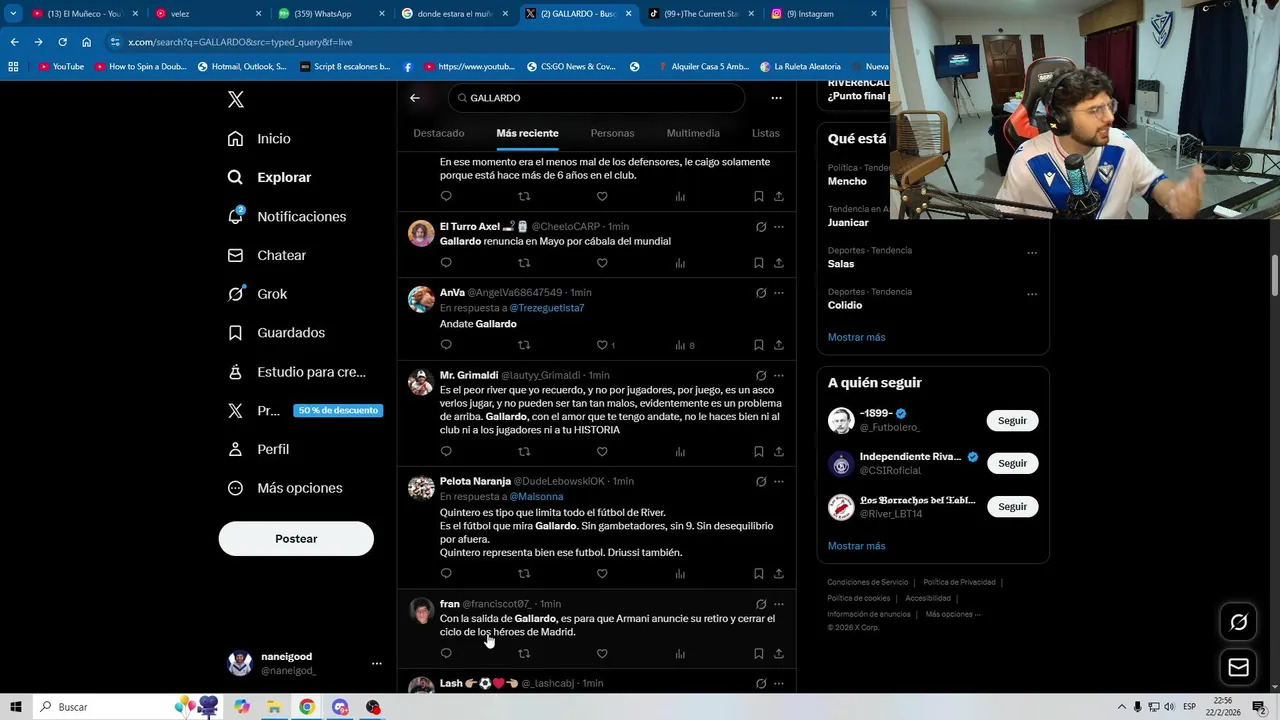Go to Inicio in sidebar

[259, 139]
